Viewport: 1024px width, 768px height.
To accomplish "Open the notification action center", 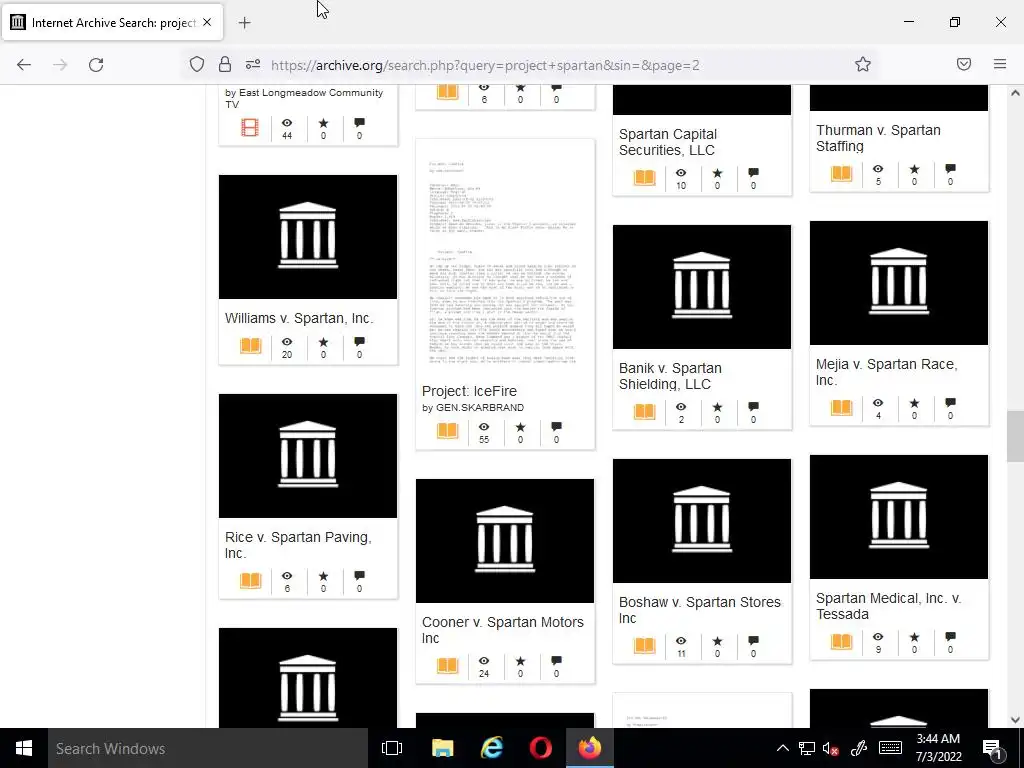I will (992, 748).
